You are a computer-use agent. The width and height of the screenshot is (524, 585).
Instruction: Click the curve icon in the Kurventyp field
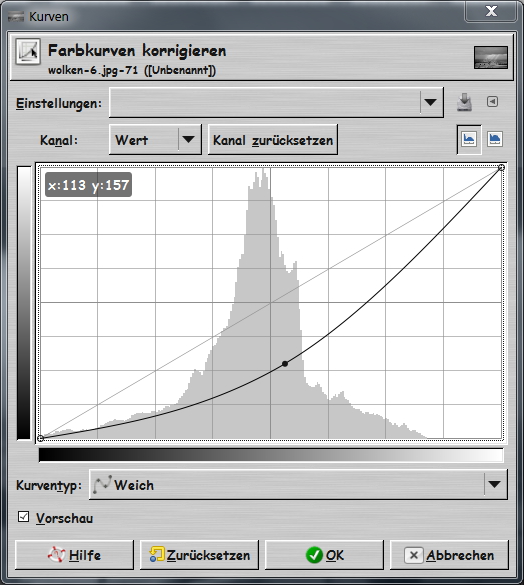click(x=102, y=484)
